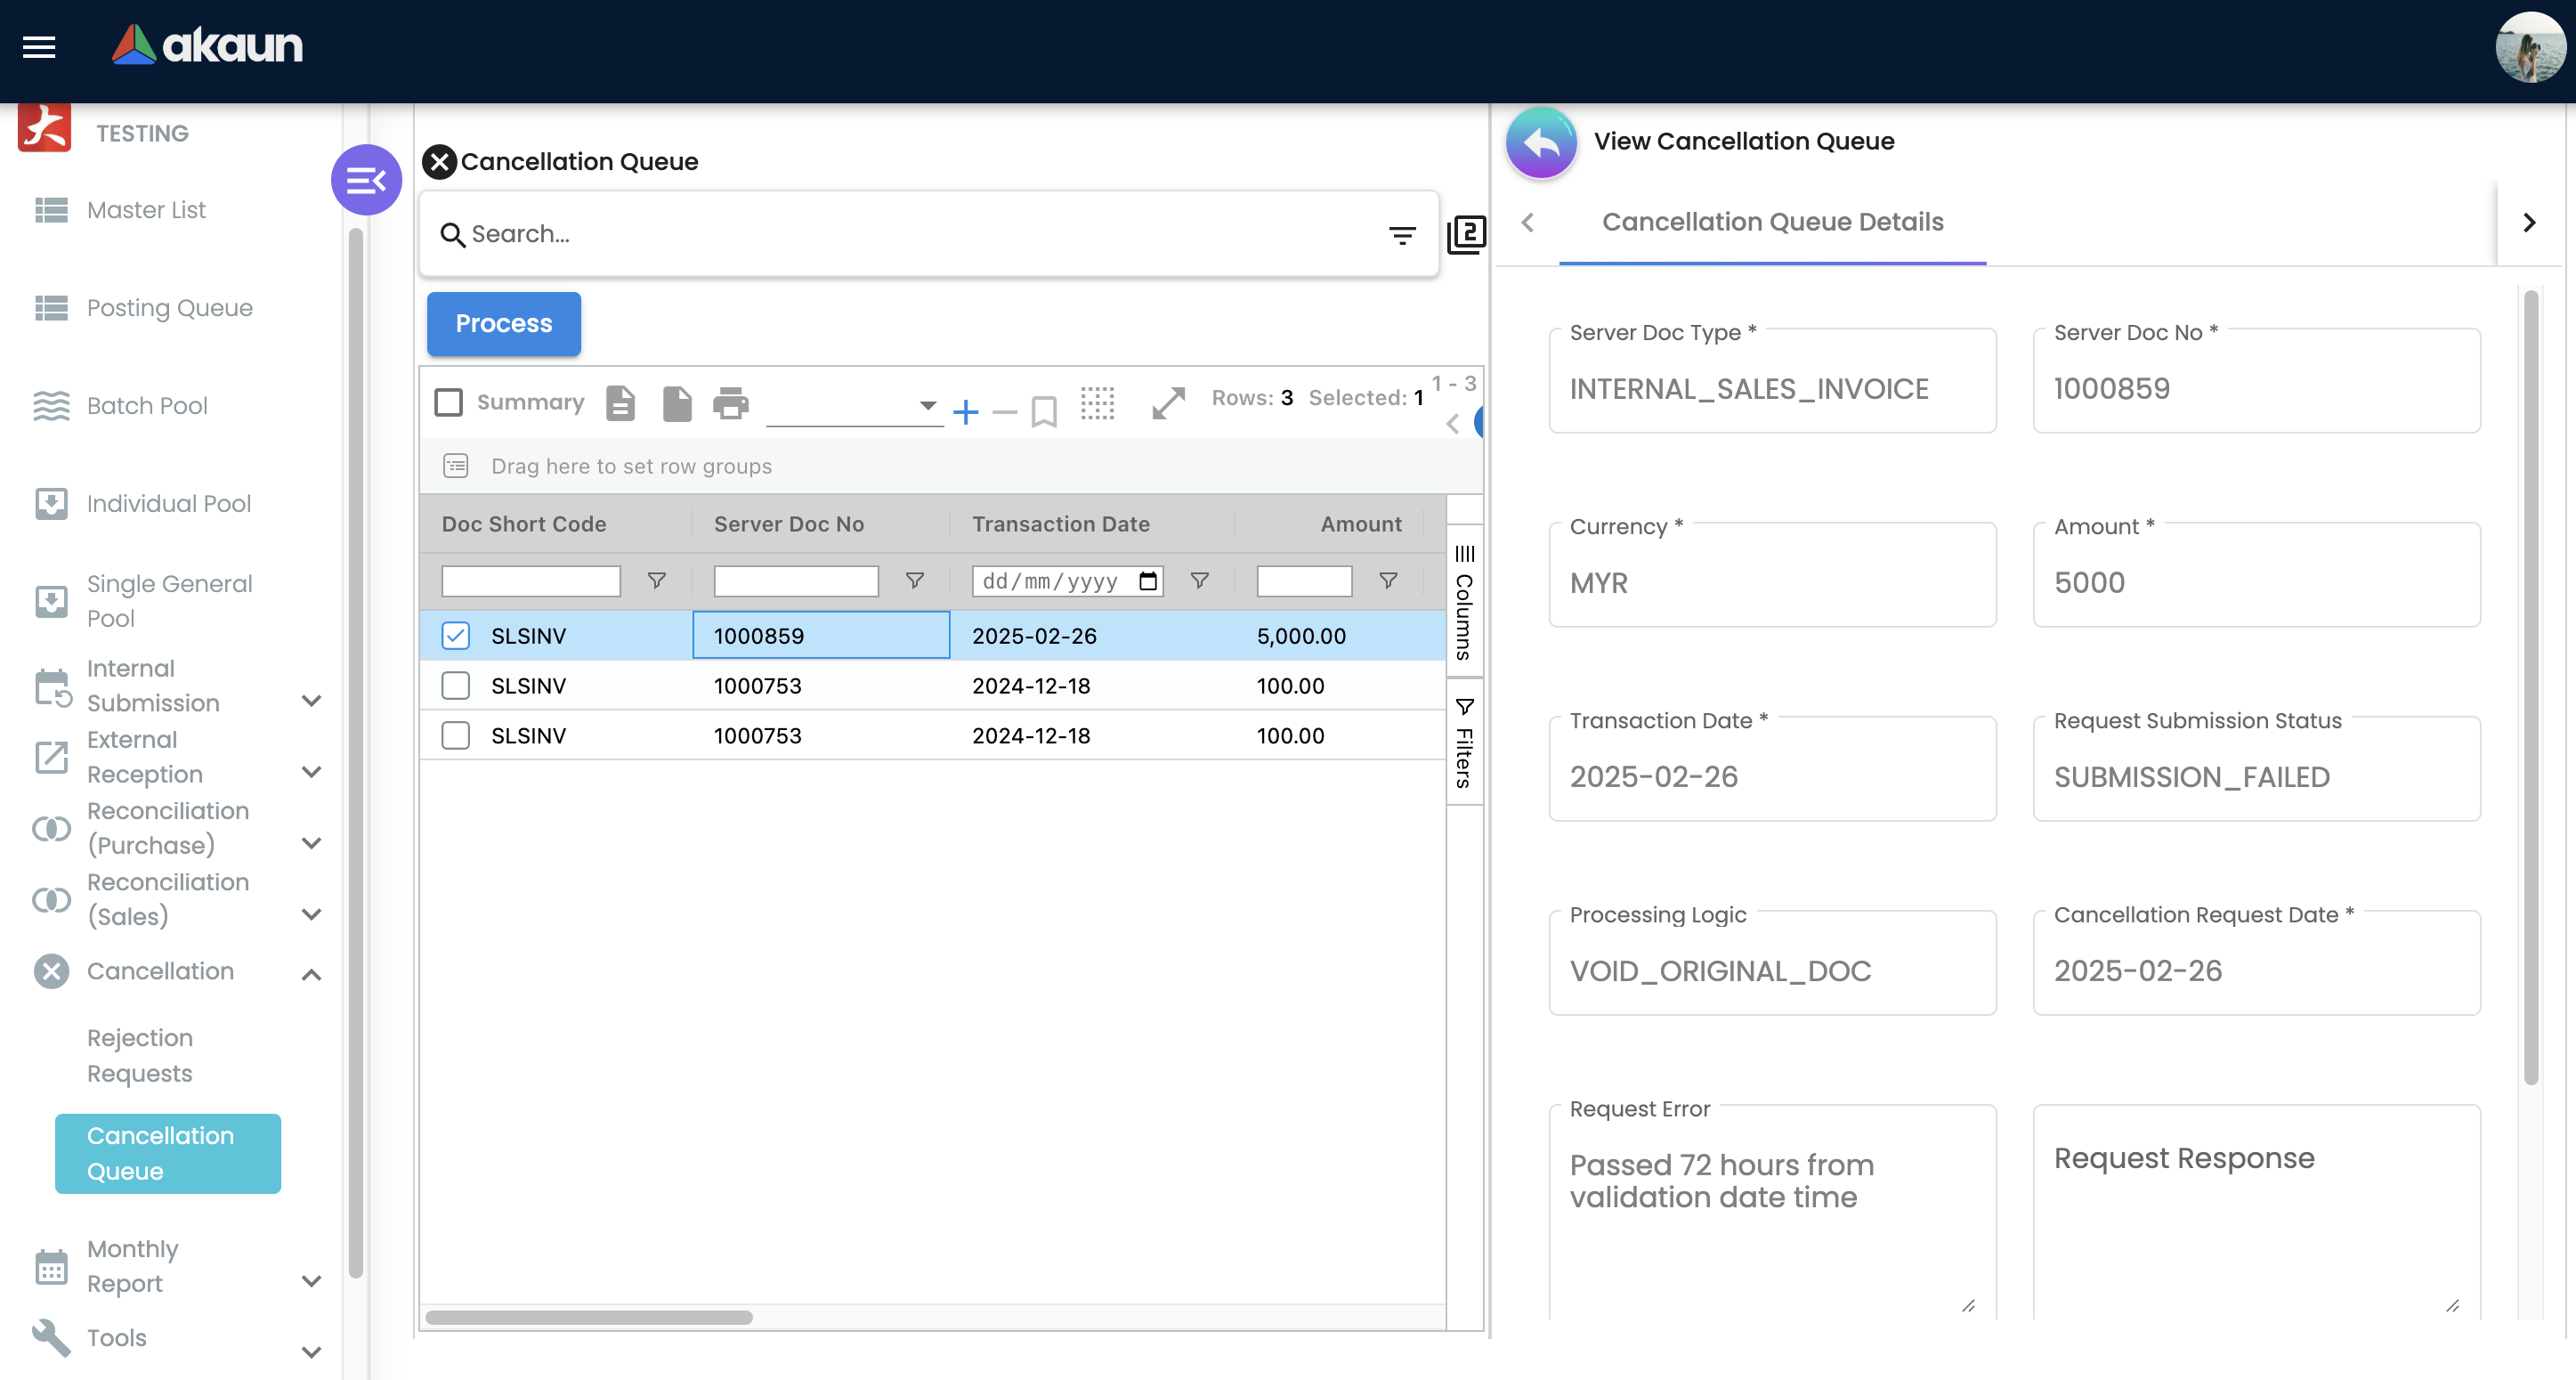
Task: Expand grid to fullscreen with arrows icon
Action: coord(1168,403)
